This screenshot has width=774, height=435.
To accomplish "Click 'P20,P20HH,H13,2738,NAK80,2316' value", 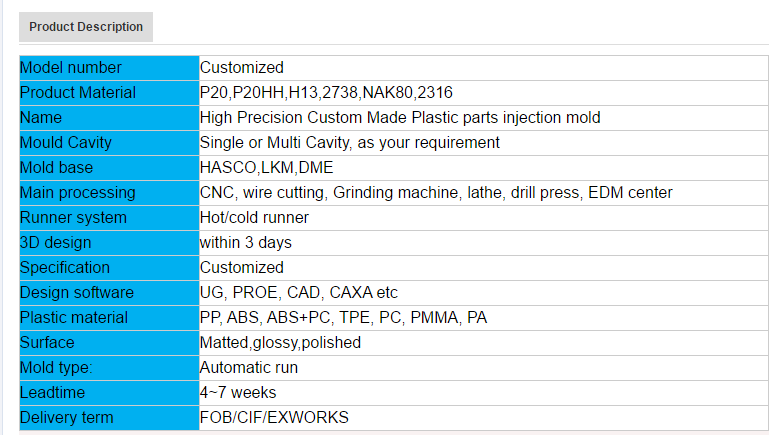I will [326, 93].
